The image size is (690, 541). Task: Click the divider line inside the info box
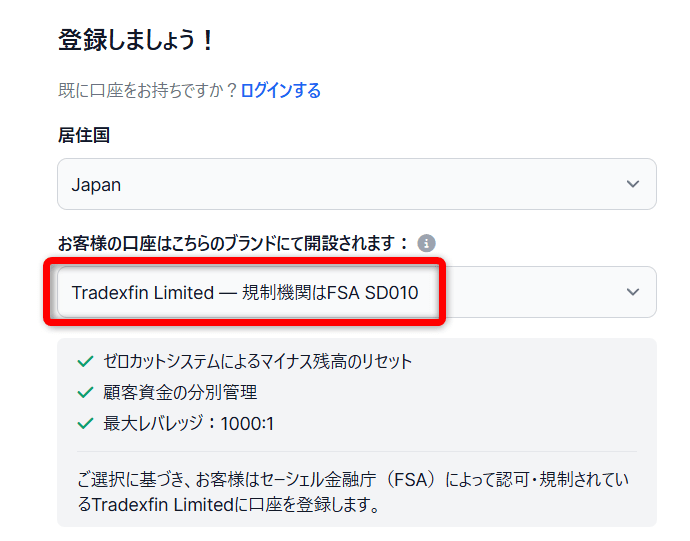point(357,451)
